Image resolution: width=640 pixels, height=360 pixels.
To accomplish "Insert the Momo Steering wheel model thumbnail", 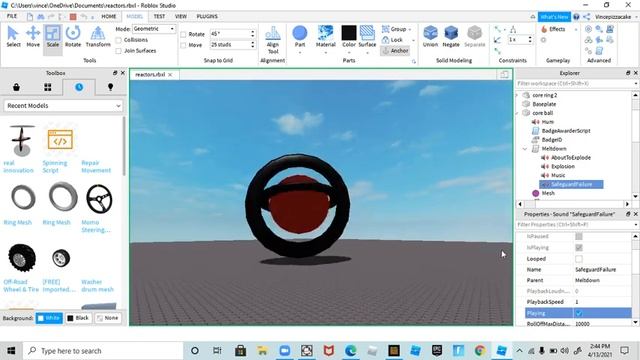I will pos(99,199).
